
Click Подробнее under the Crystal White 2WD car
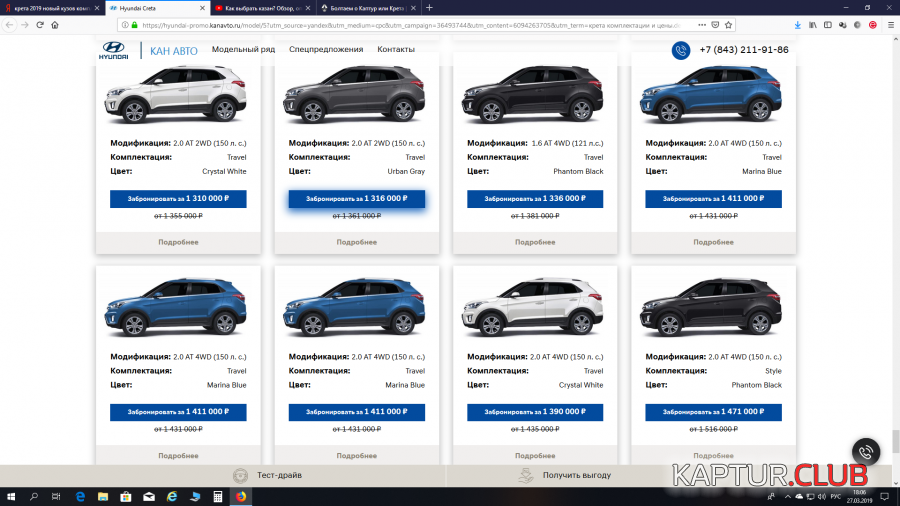point(178,242)
